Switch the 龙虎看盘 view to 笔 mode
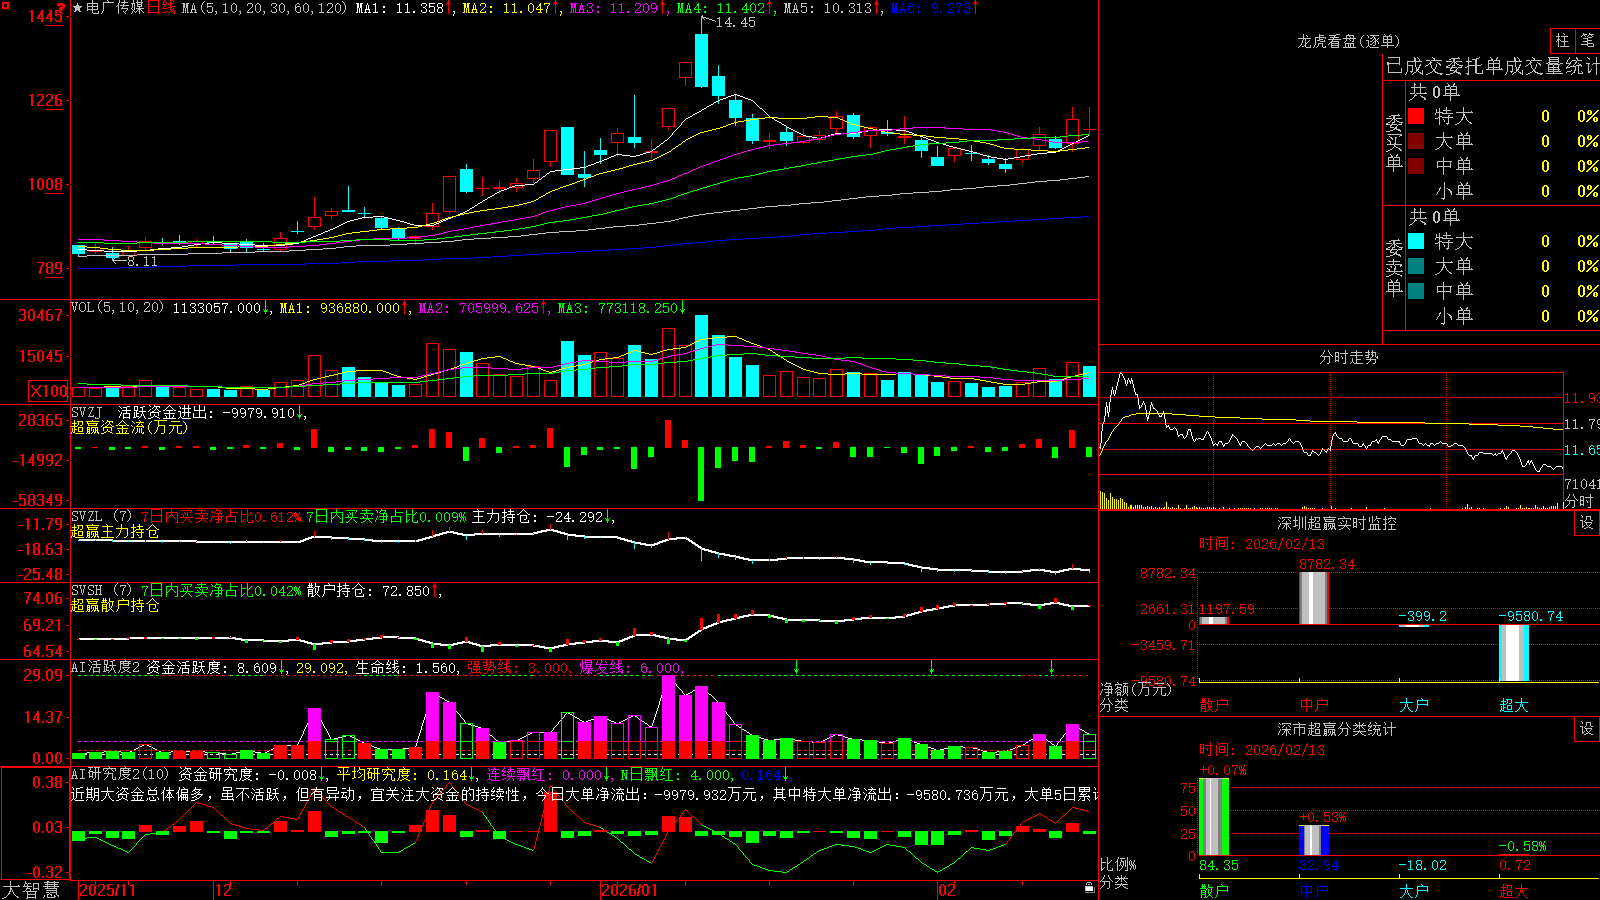Viewport: 1600px width, 900px height. click(1588, 40)
